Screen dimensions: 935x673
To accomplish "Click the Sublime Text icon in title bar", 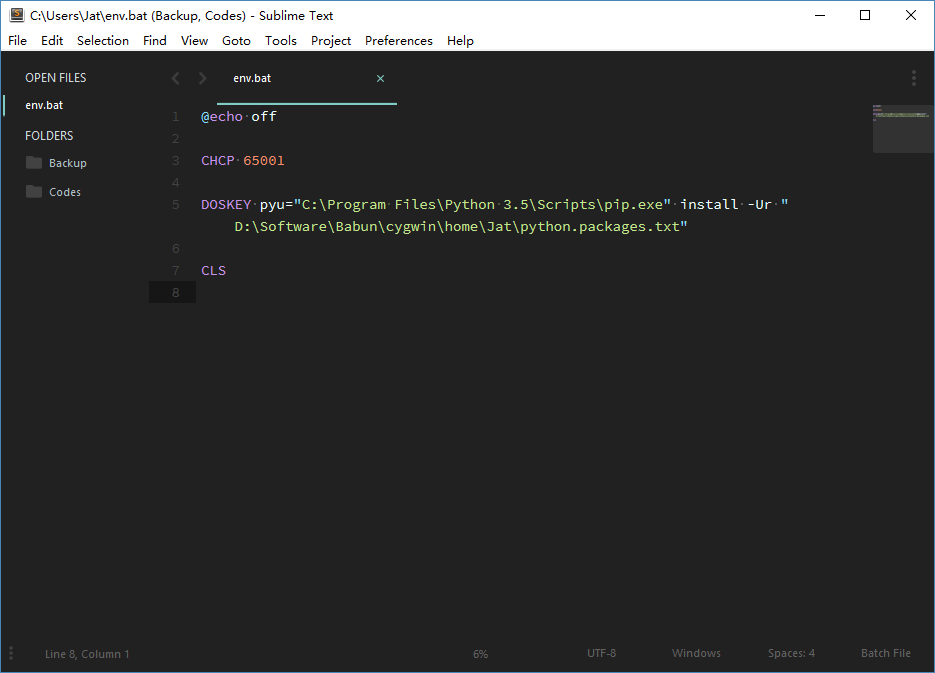I will (17, 15).
